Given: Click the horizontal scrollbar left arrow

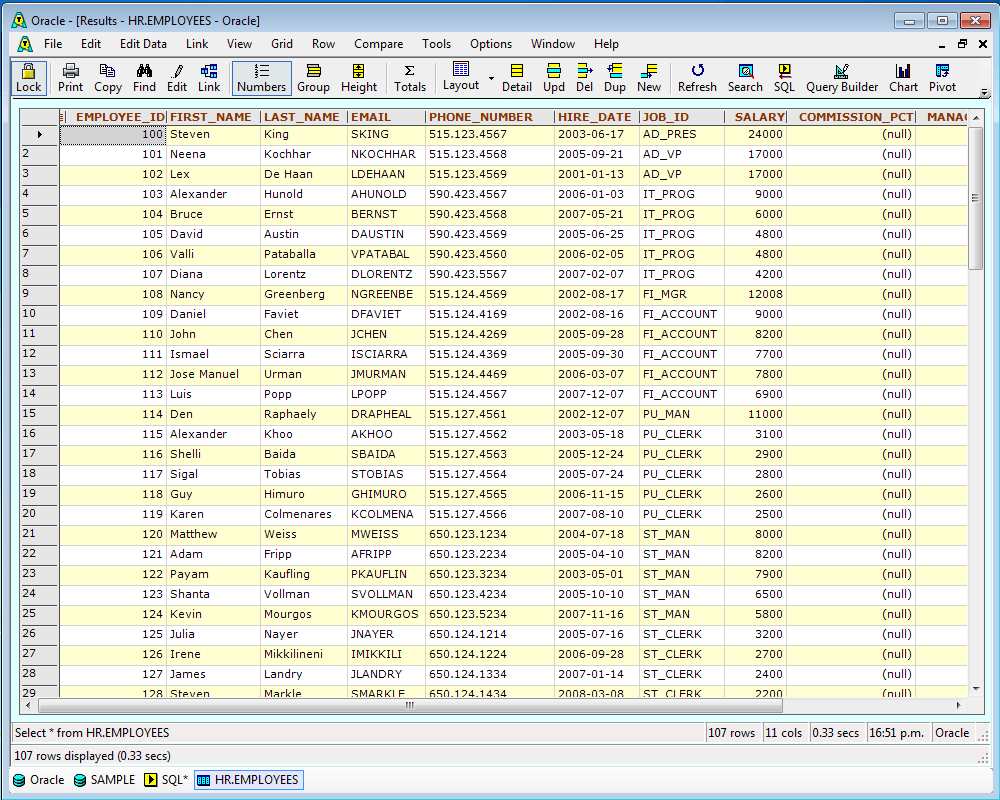Looking at the screenshot, I should [x=28, y=705].
